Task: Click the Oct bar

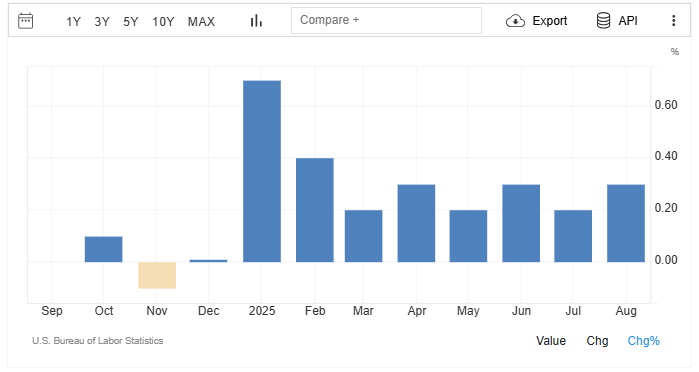Action: coord(103,249)
